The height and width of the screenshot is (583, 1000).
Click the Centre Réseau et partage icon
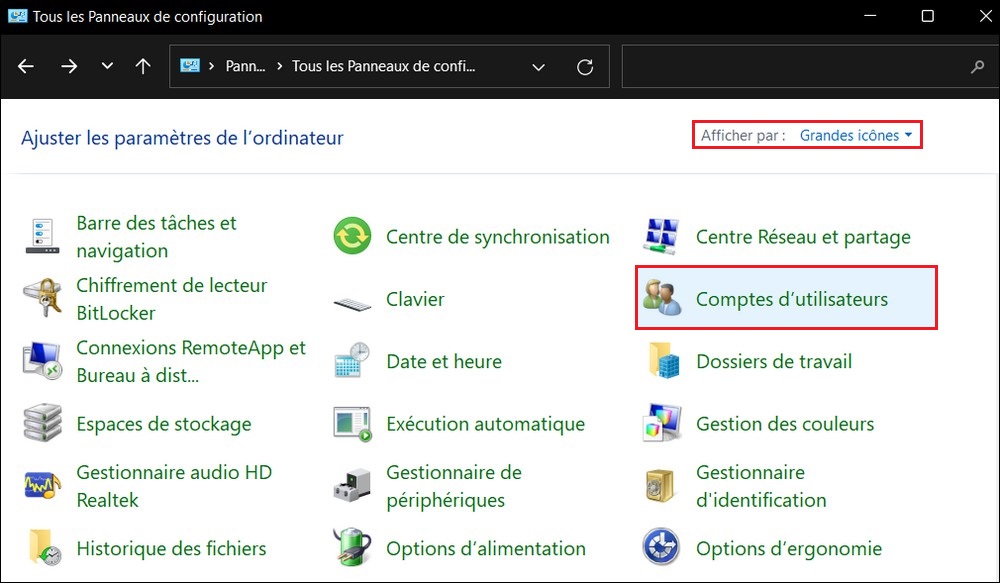coord(662,237)
